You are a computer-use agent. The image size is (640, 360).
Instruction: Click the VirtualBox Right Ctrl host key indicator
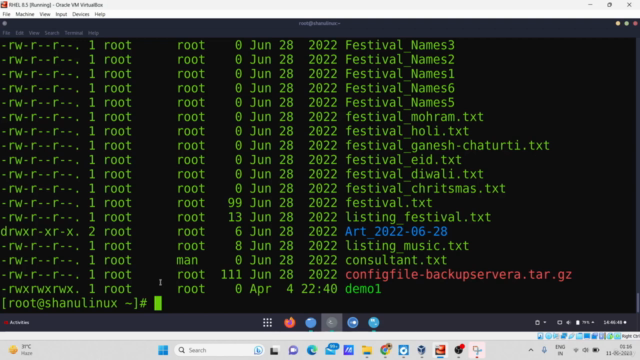point(630,336)
